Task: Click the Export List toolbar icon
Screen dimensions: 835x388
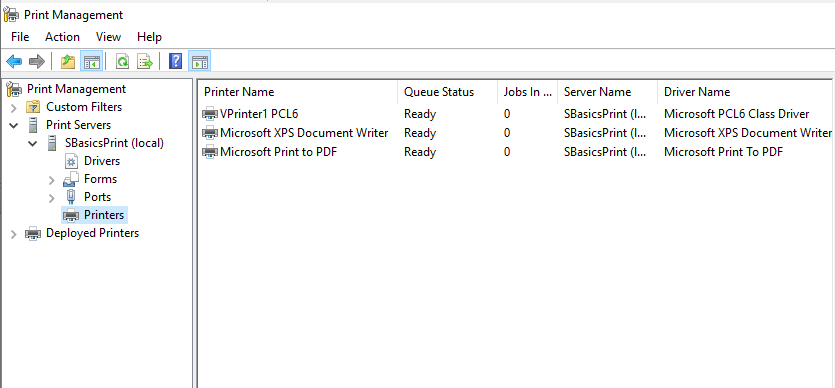Action: pos(145,62)
